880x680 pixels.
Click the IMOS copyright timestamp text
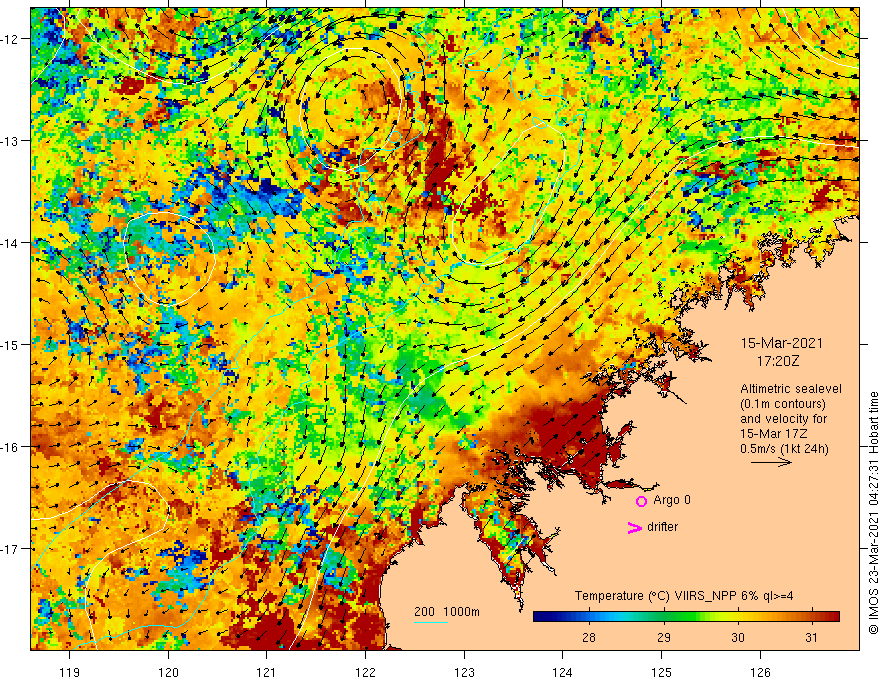coord(873,513)
